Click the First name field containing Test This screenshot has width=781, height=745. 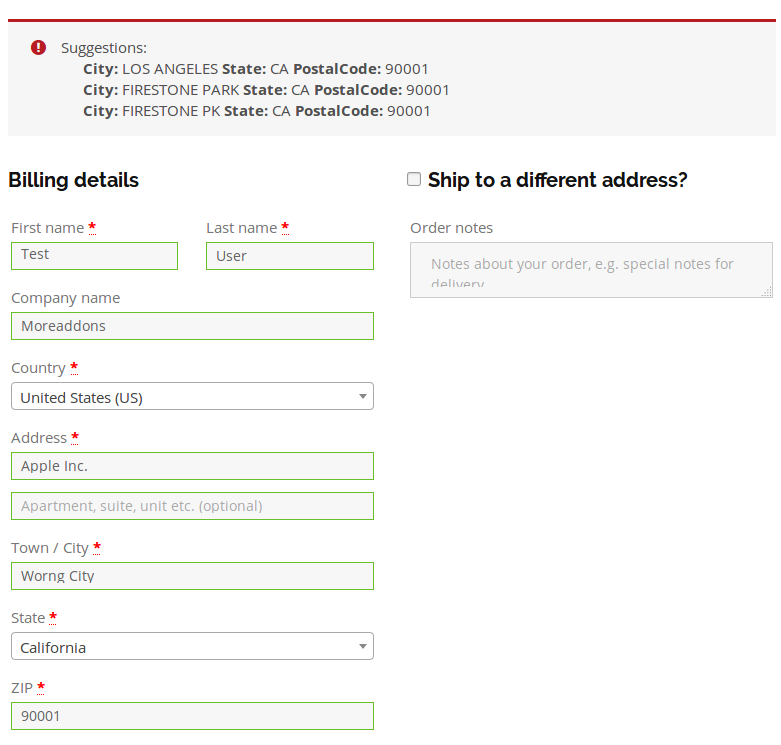coord(95,256)
